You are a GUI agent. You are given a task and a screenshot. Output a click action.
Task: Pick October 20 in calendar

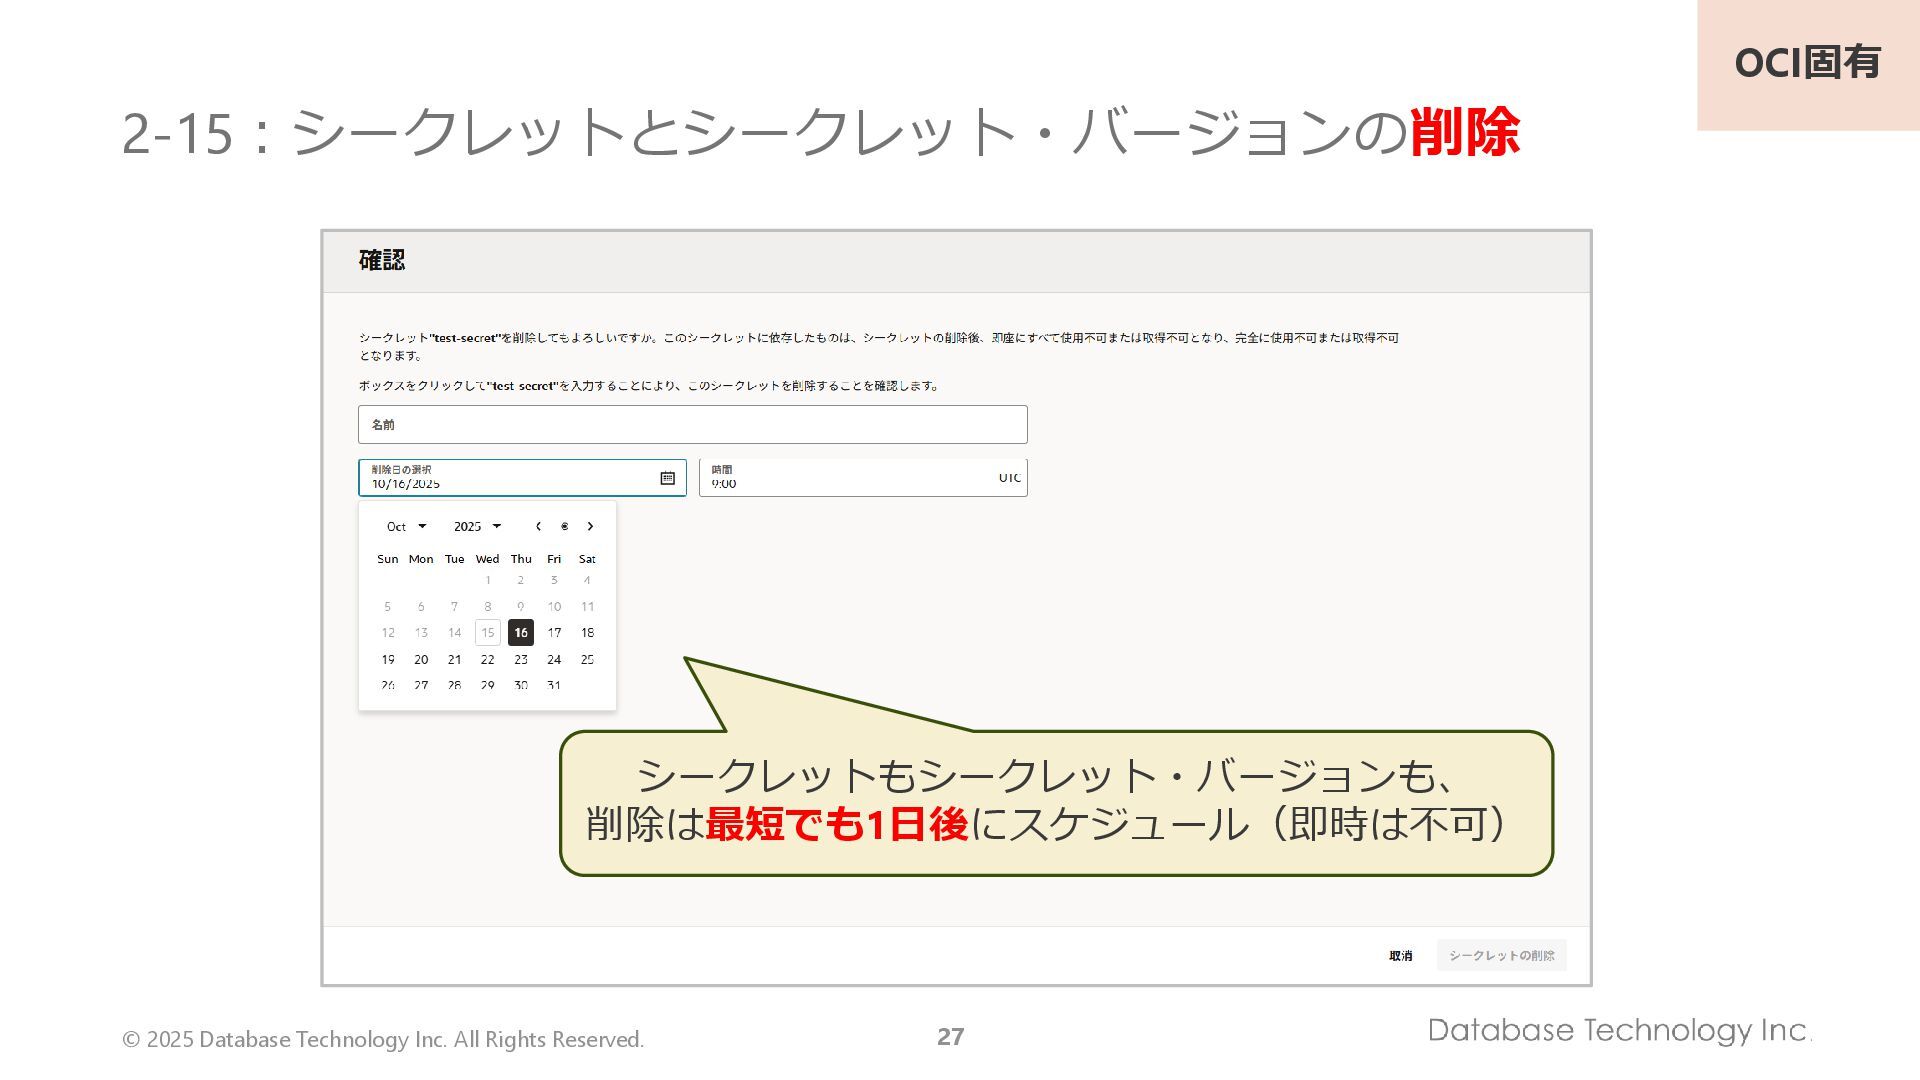coord(421,659)
